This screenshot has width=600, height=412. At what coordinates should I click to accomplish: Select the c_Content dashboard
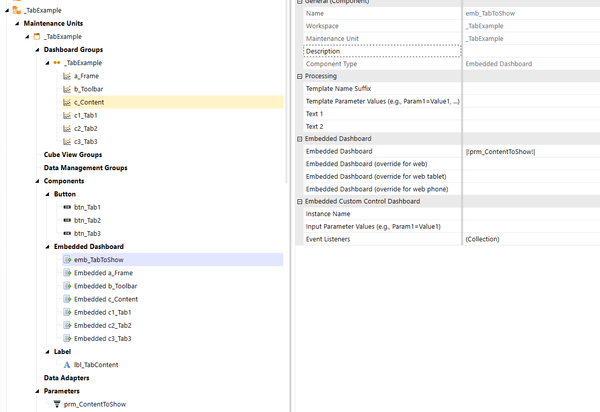pos(89,102)
